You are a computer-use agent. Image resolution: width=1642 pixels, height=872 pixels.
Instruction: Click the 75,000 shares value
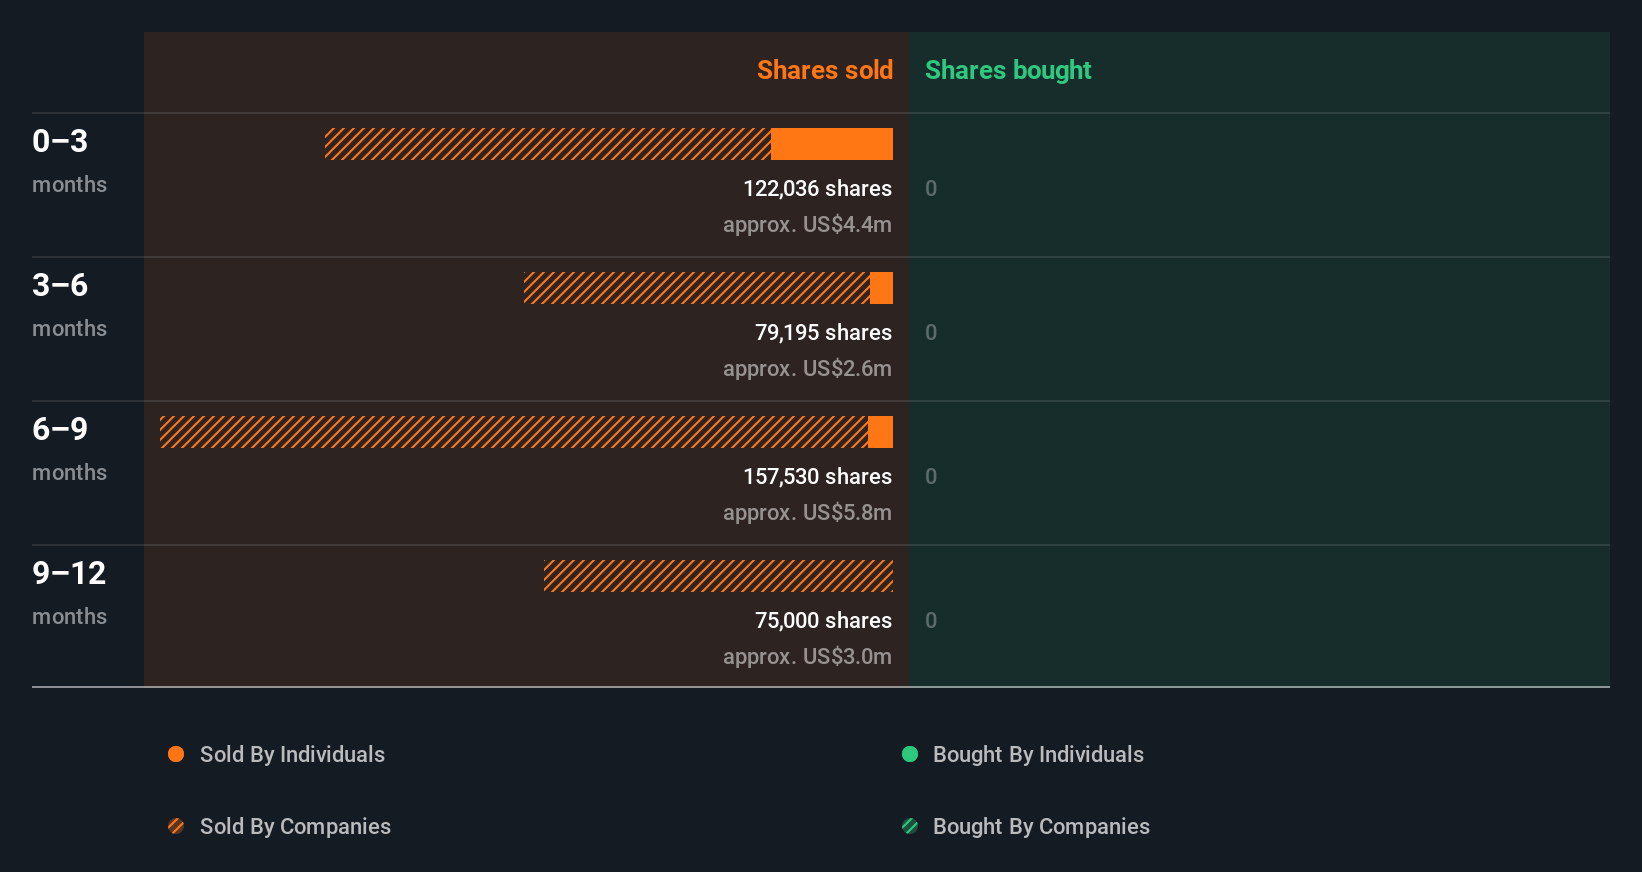tap(823, 620)
